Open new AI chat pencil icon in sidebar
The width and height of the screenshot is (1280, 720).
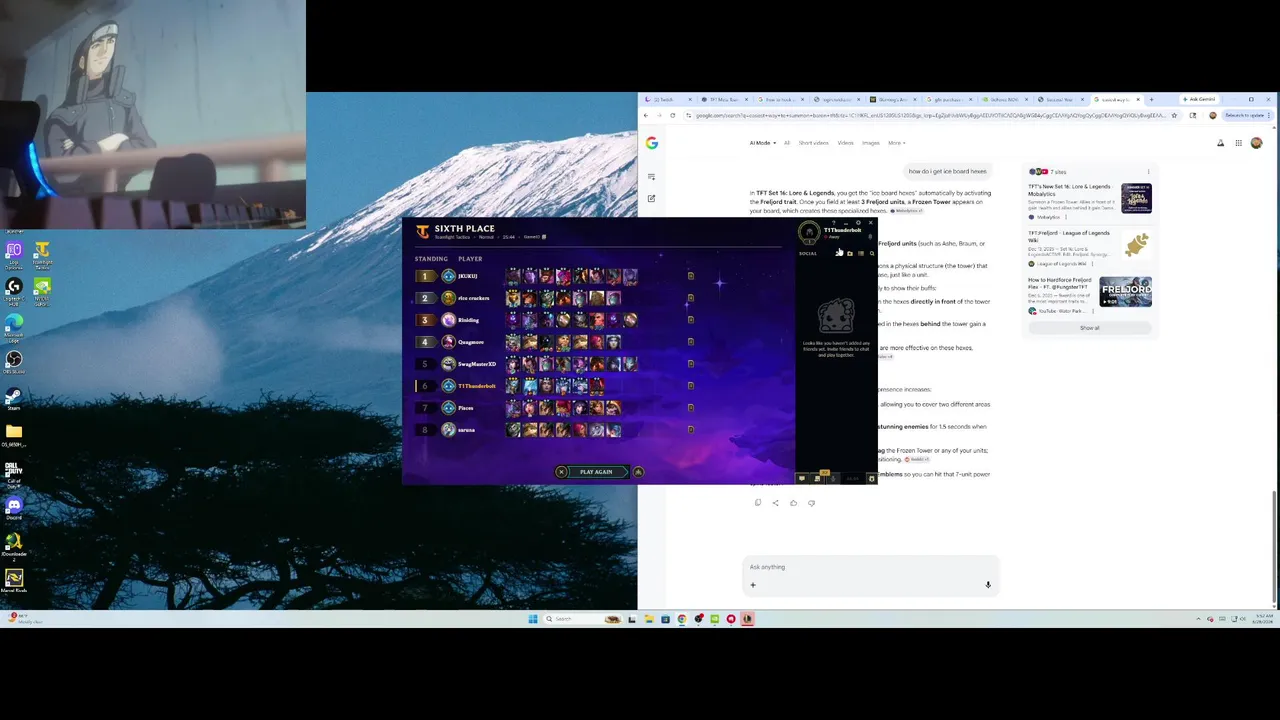[651, 198]
